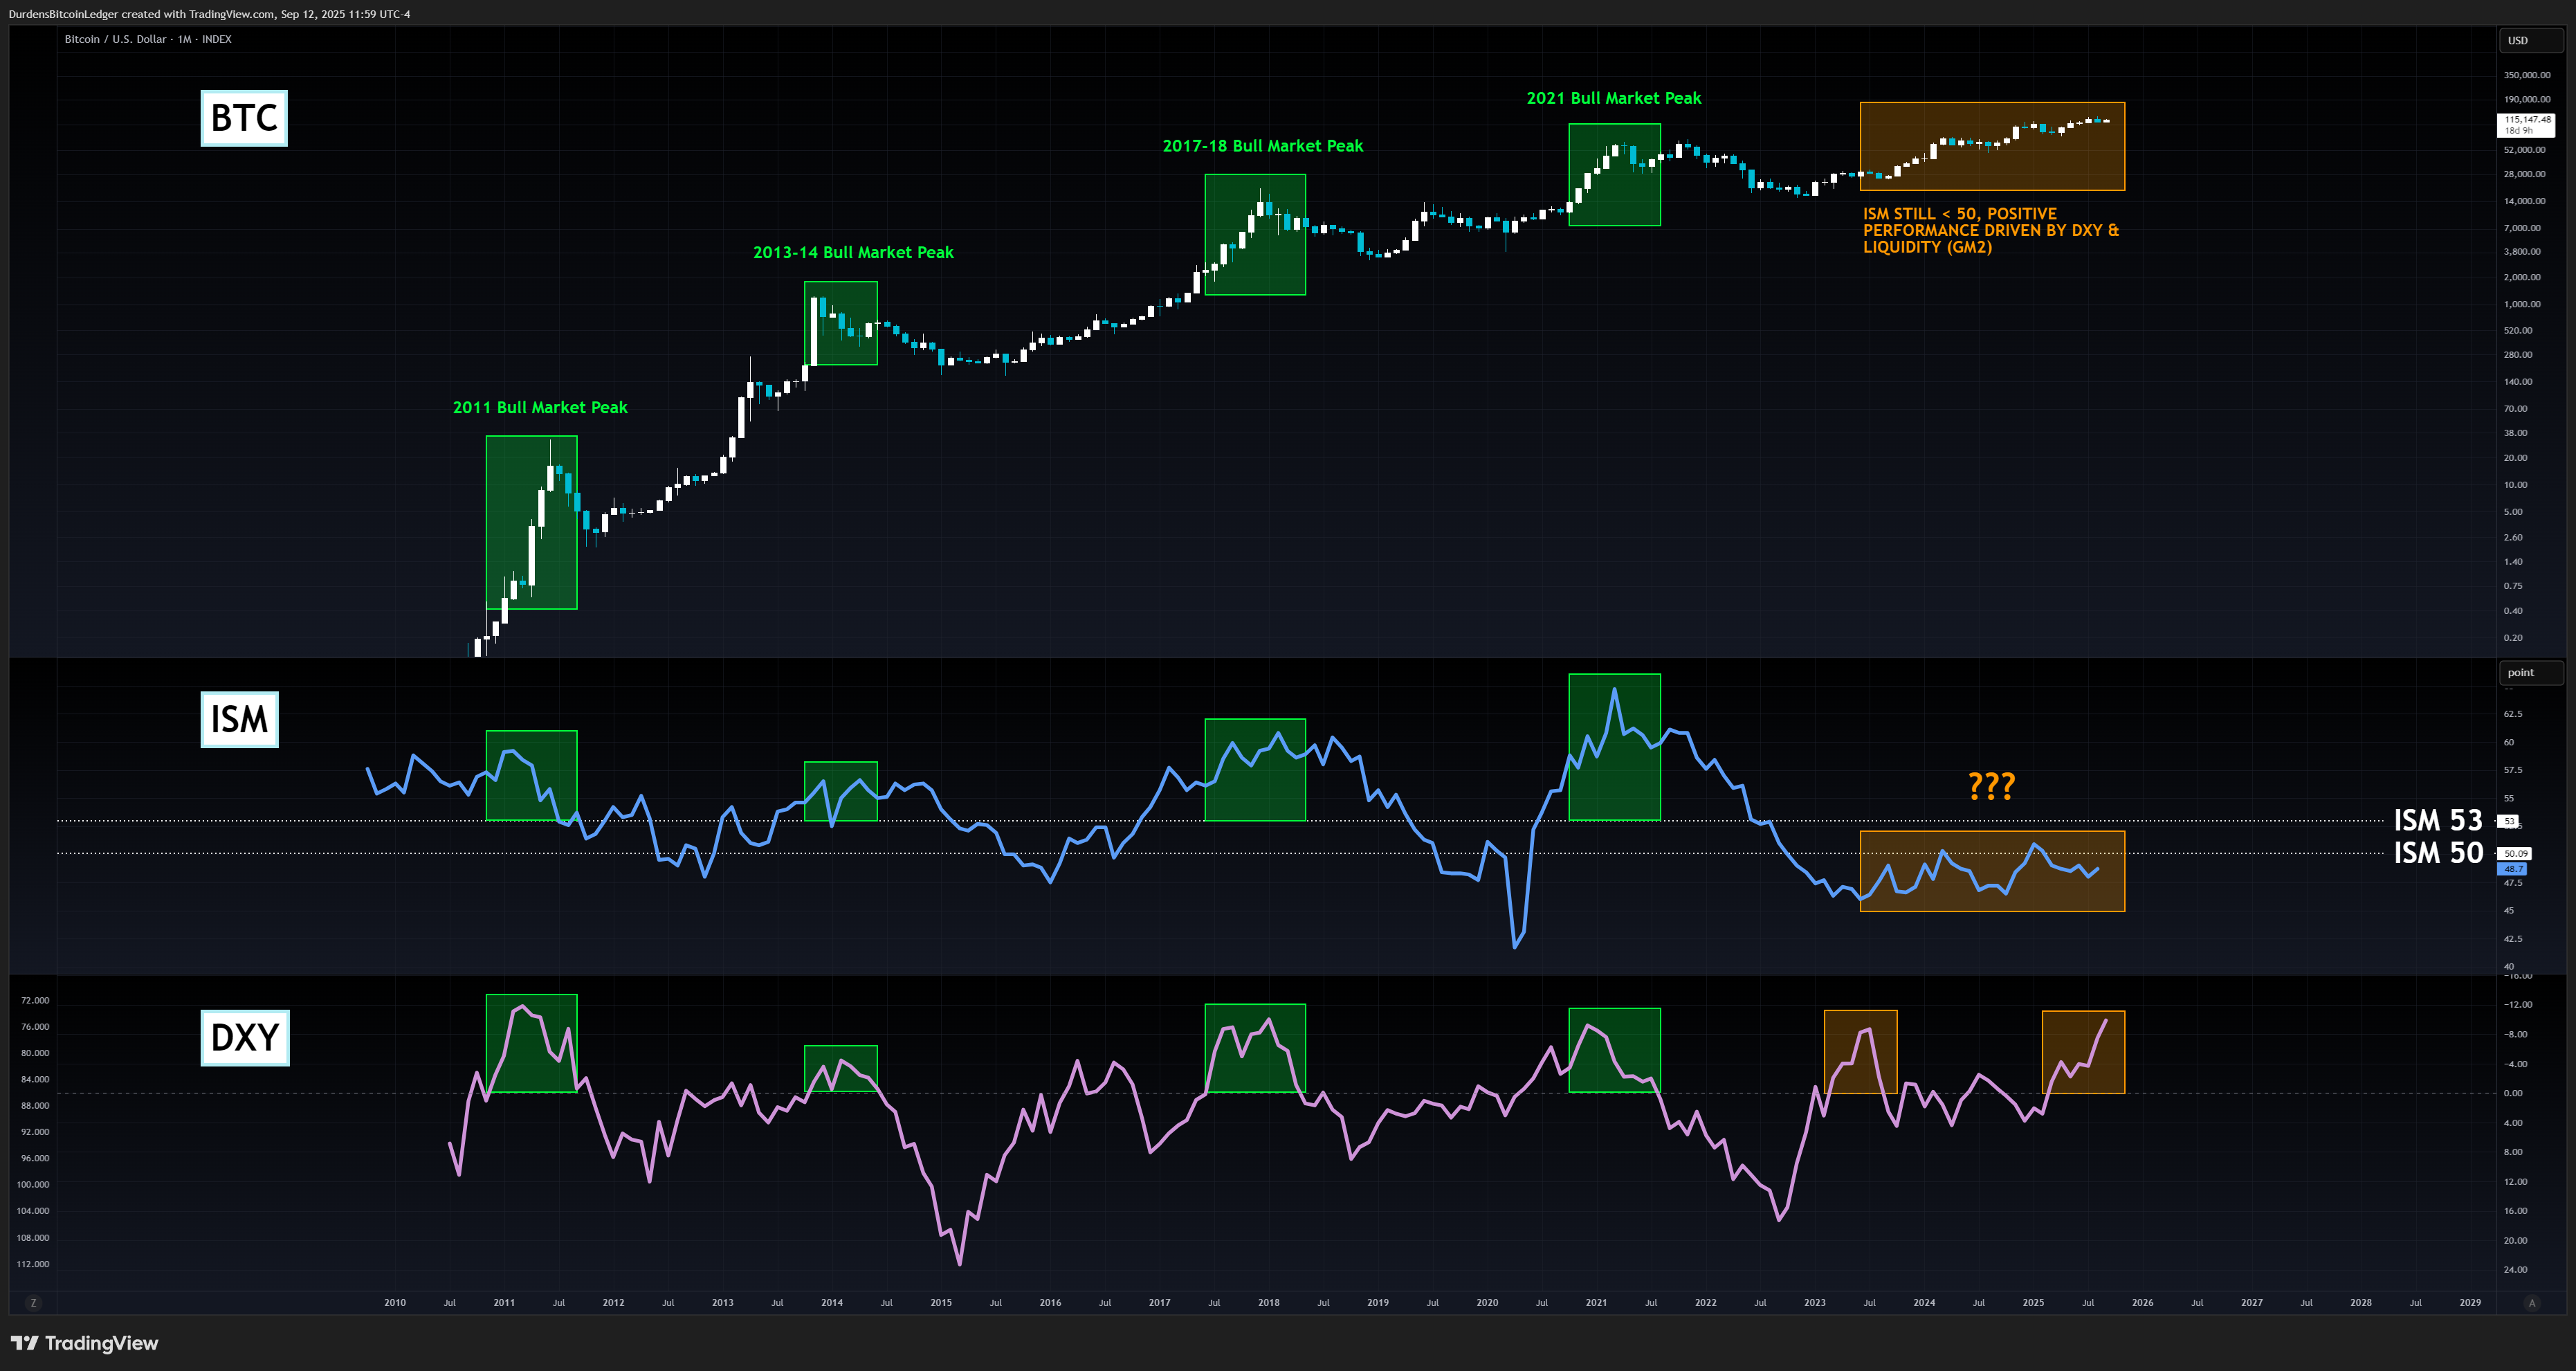Viewport: 2576px width, 1371px height.
Task: Click the A auto-scale button at bottom right
Action: point(2532,1302)
